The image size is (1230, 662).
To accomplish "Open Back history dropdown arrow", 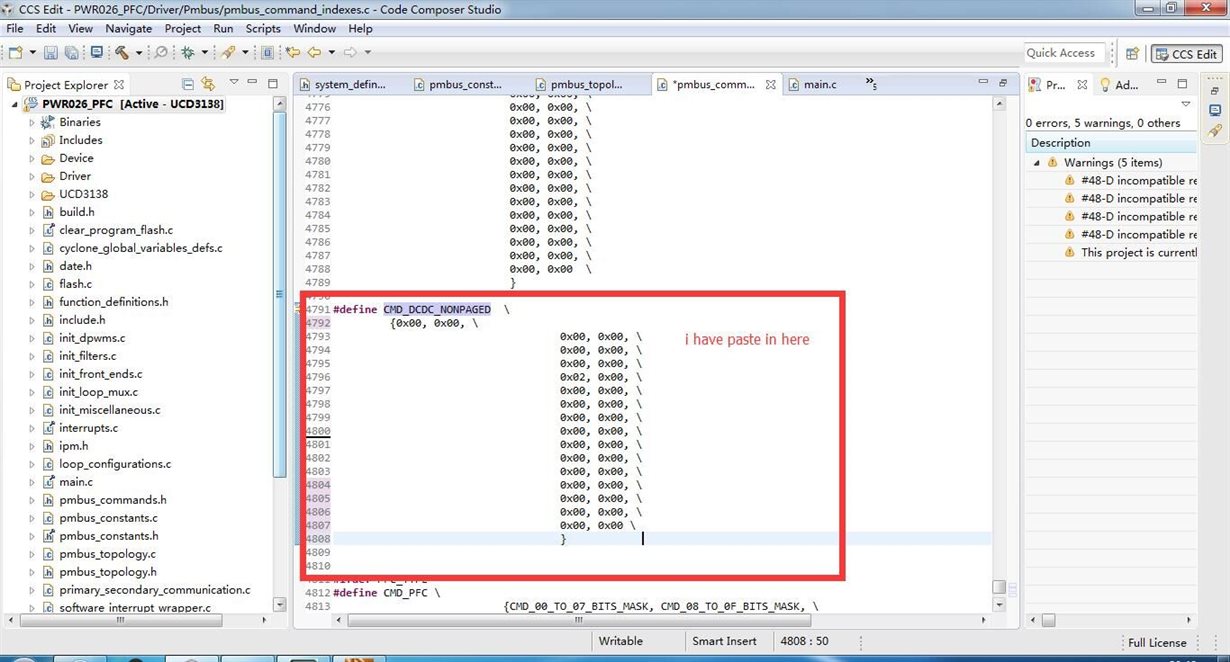I will (x=330, y=52).
